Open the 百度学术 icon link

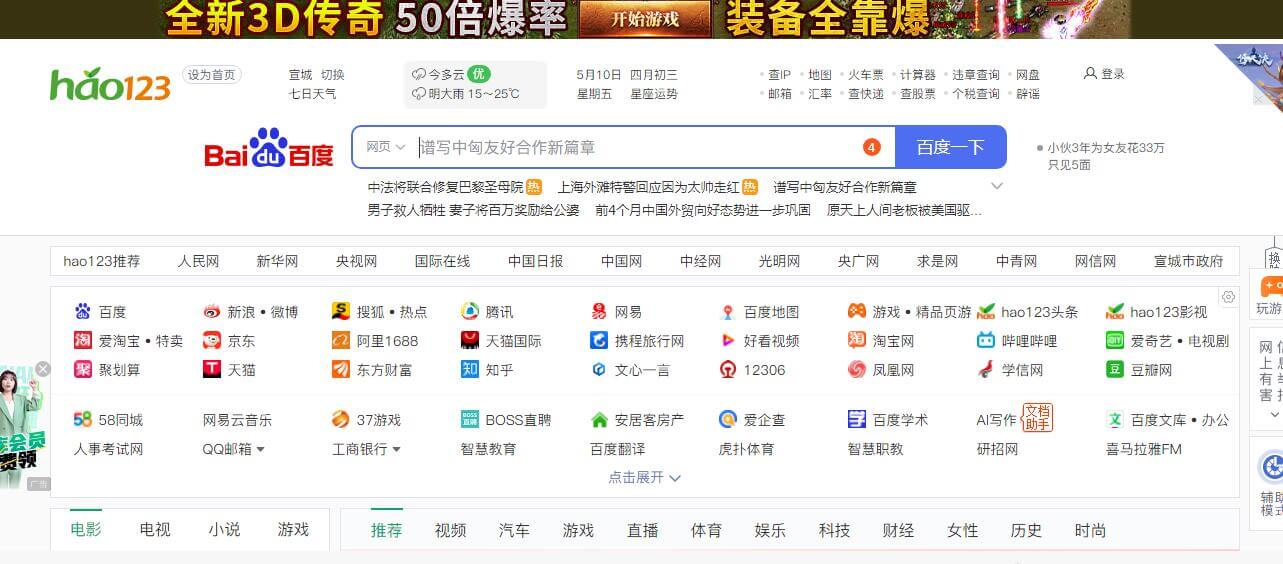click(857, 420)
